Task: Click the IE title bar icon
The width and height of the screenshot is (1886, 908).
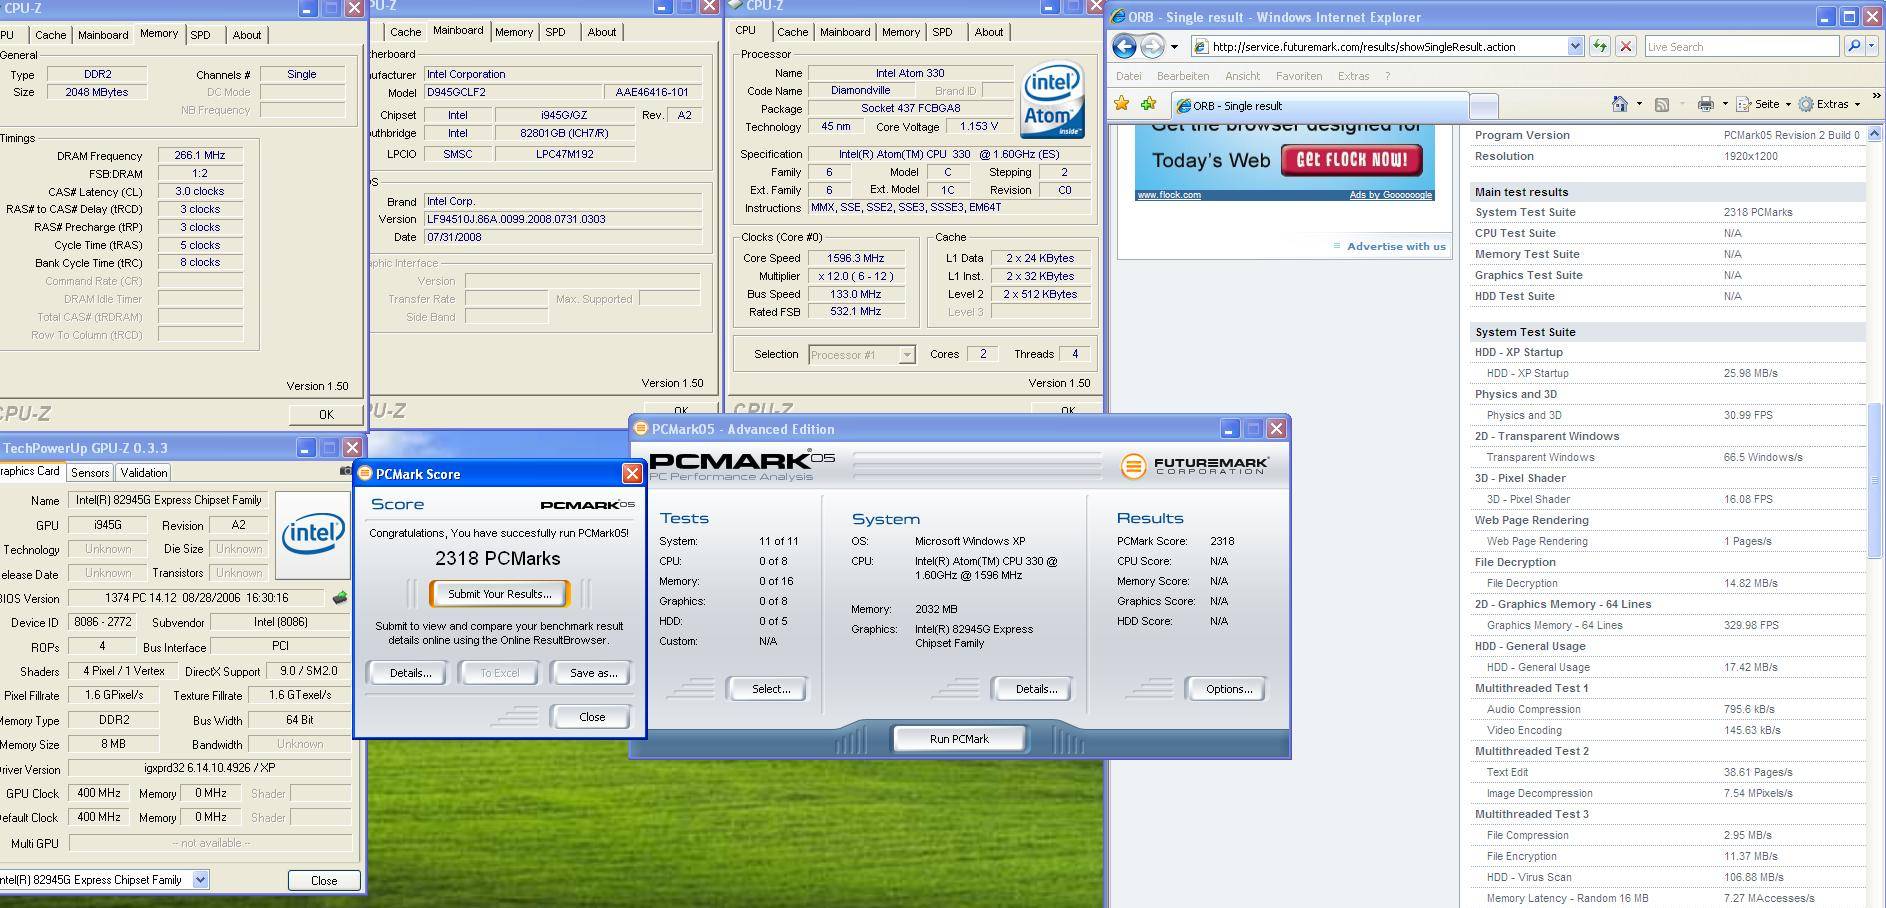Action: coord(1119,17)
